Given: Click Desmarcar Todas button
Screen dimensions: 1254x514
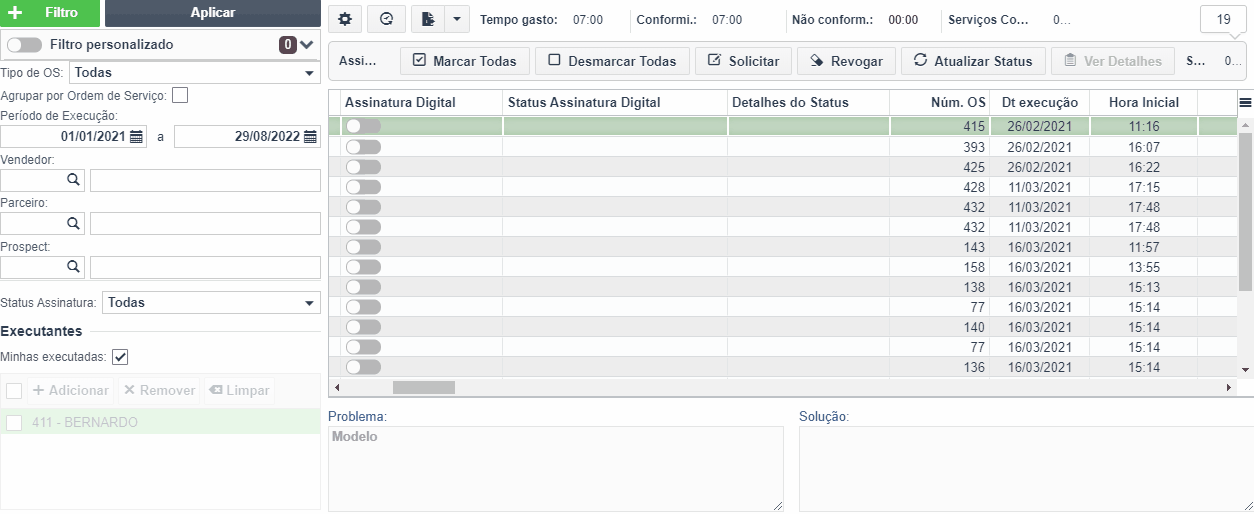Looking at the screenshot, I should coord(612,61).
